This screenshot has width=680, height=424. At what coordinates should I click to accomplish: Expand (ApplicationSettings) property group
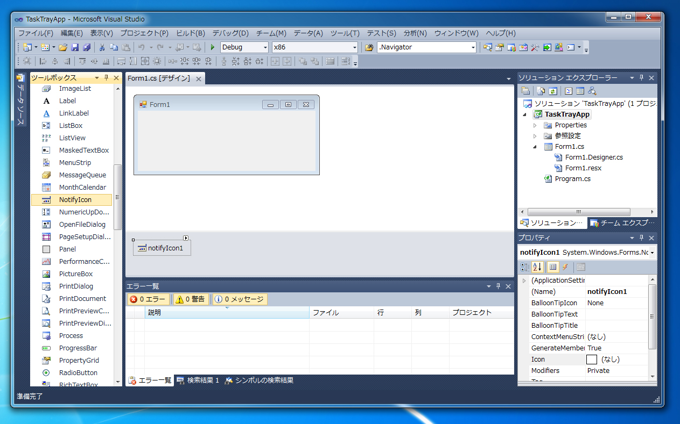click(524, 280)
